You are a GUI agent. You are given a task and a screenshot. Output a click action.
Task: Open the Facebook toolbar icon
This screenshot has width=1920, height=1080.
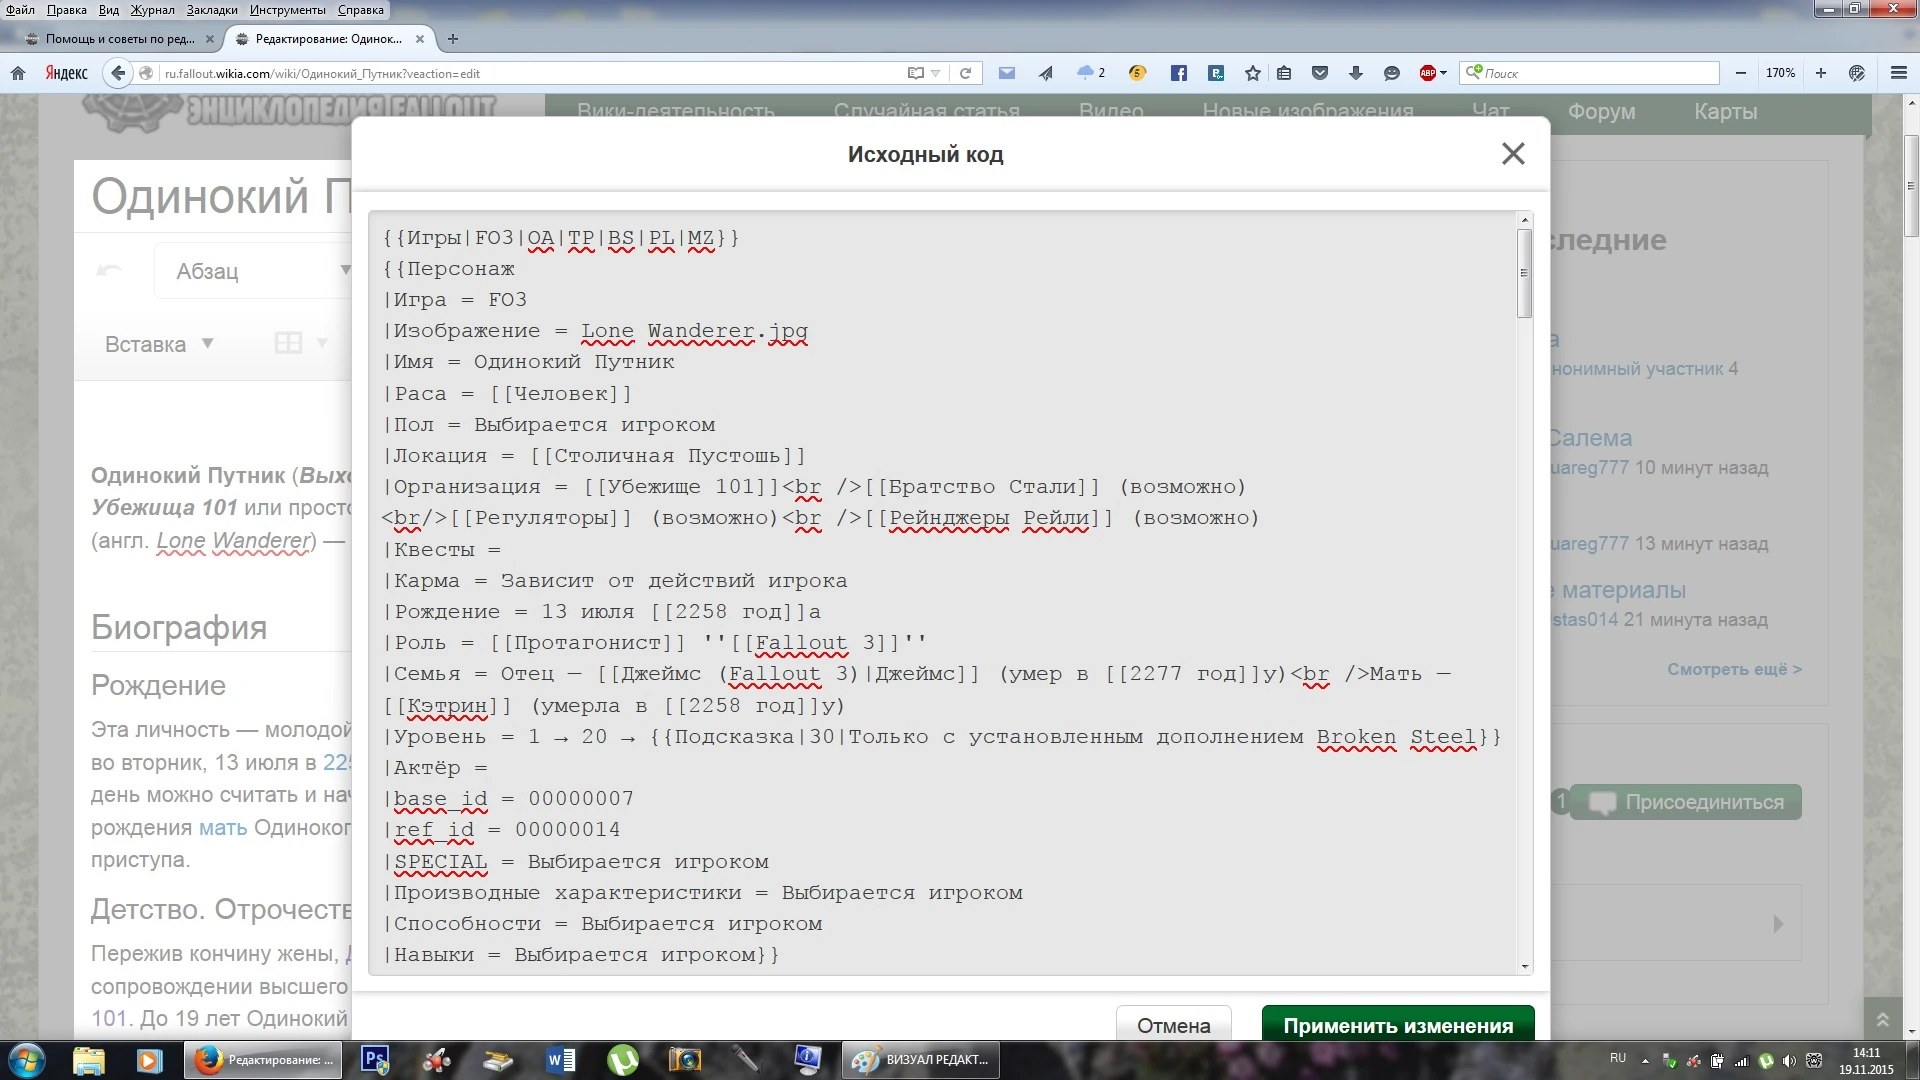(1178, 73)
